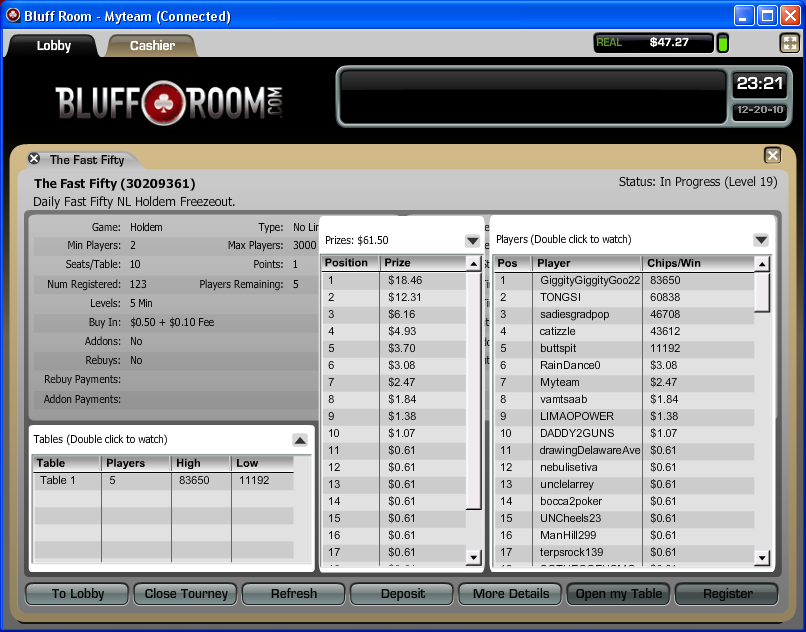
Task: Click the Pos column header in Players list
Action: [x=512, y=263]
